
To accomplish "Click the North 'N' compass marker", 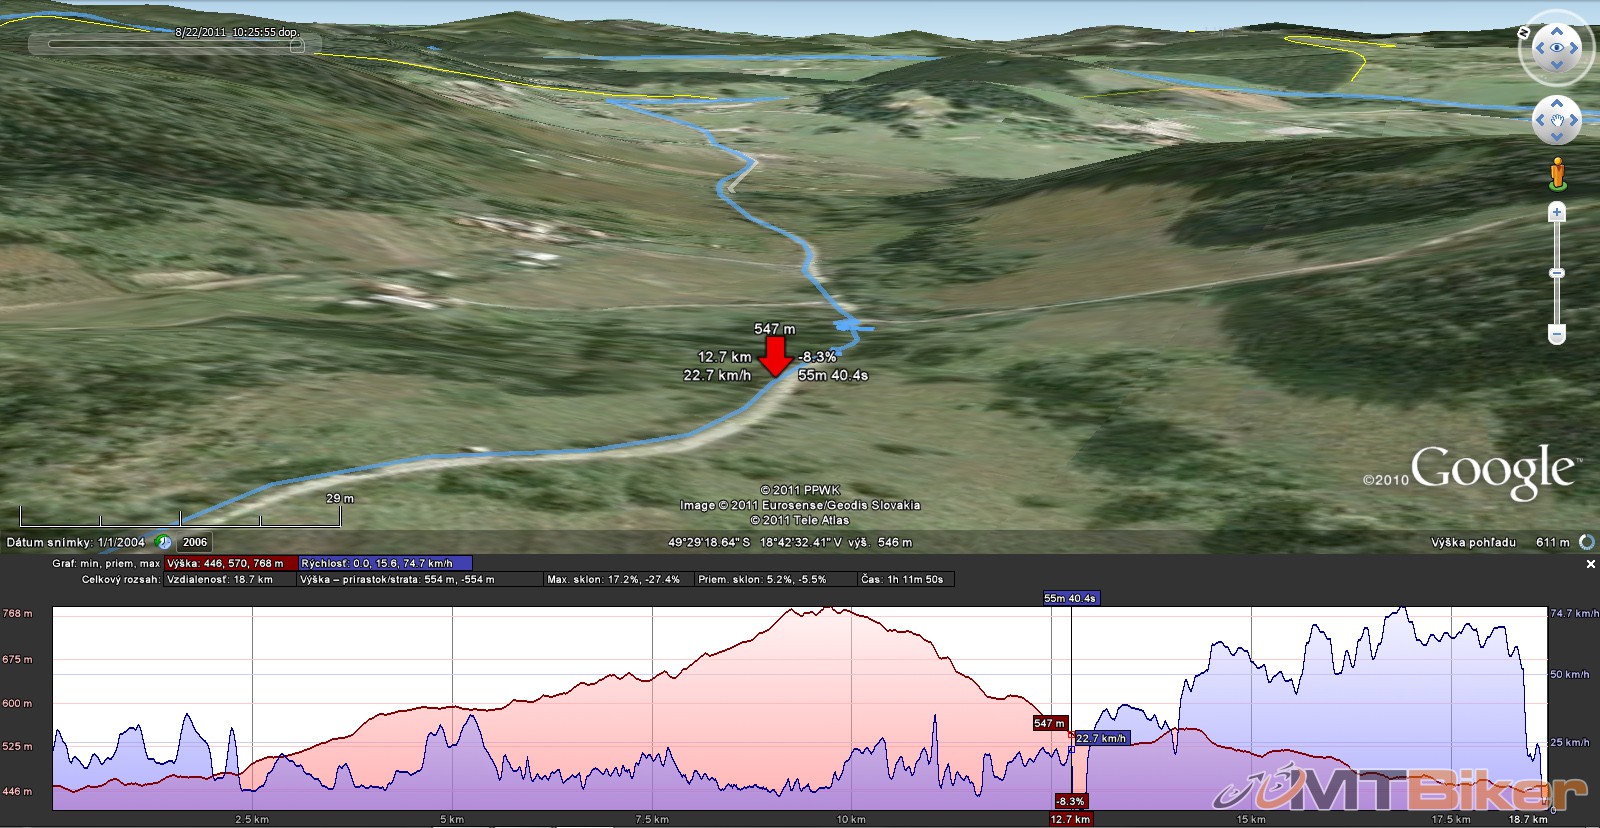I will click(x=1523, y=33).
